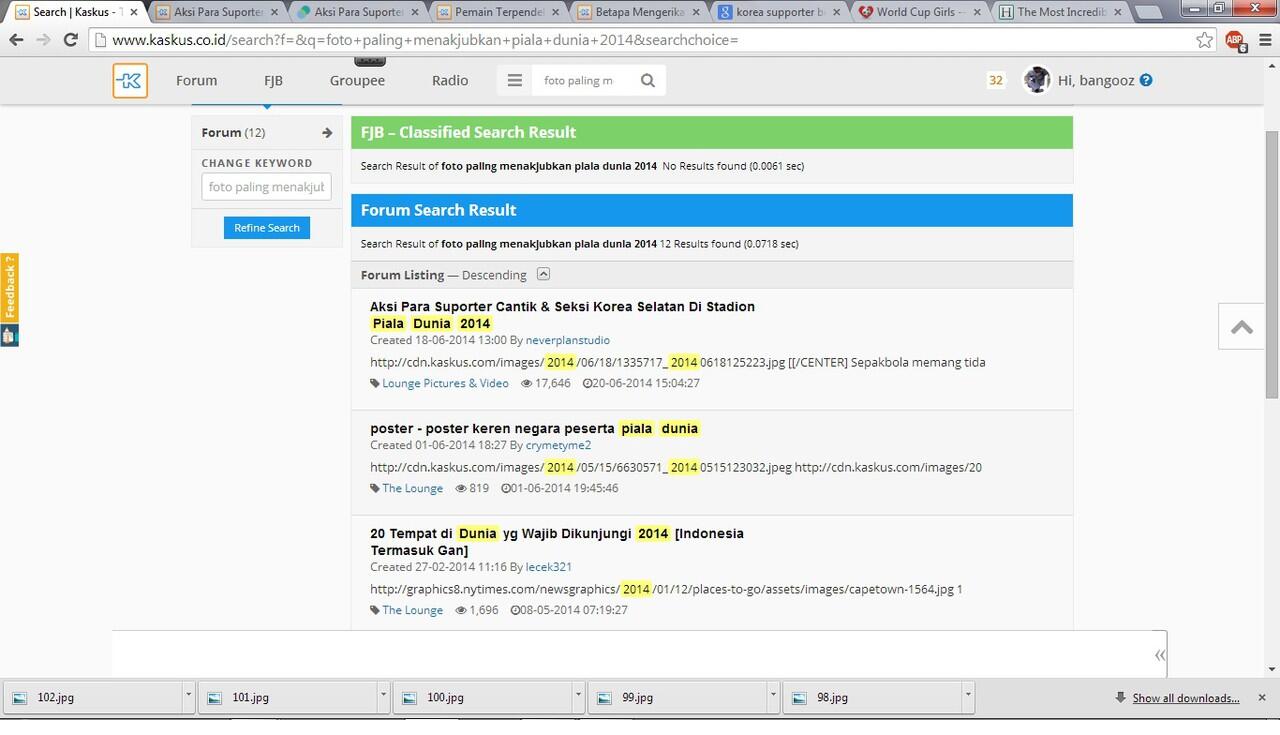Viewport: 1280px width, 735px height.
Task: Click the Change Keyword input field
Action: point(266,187)
